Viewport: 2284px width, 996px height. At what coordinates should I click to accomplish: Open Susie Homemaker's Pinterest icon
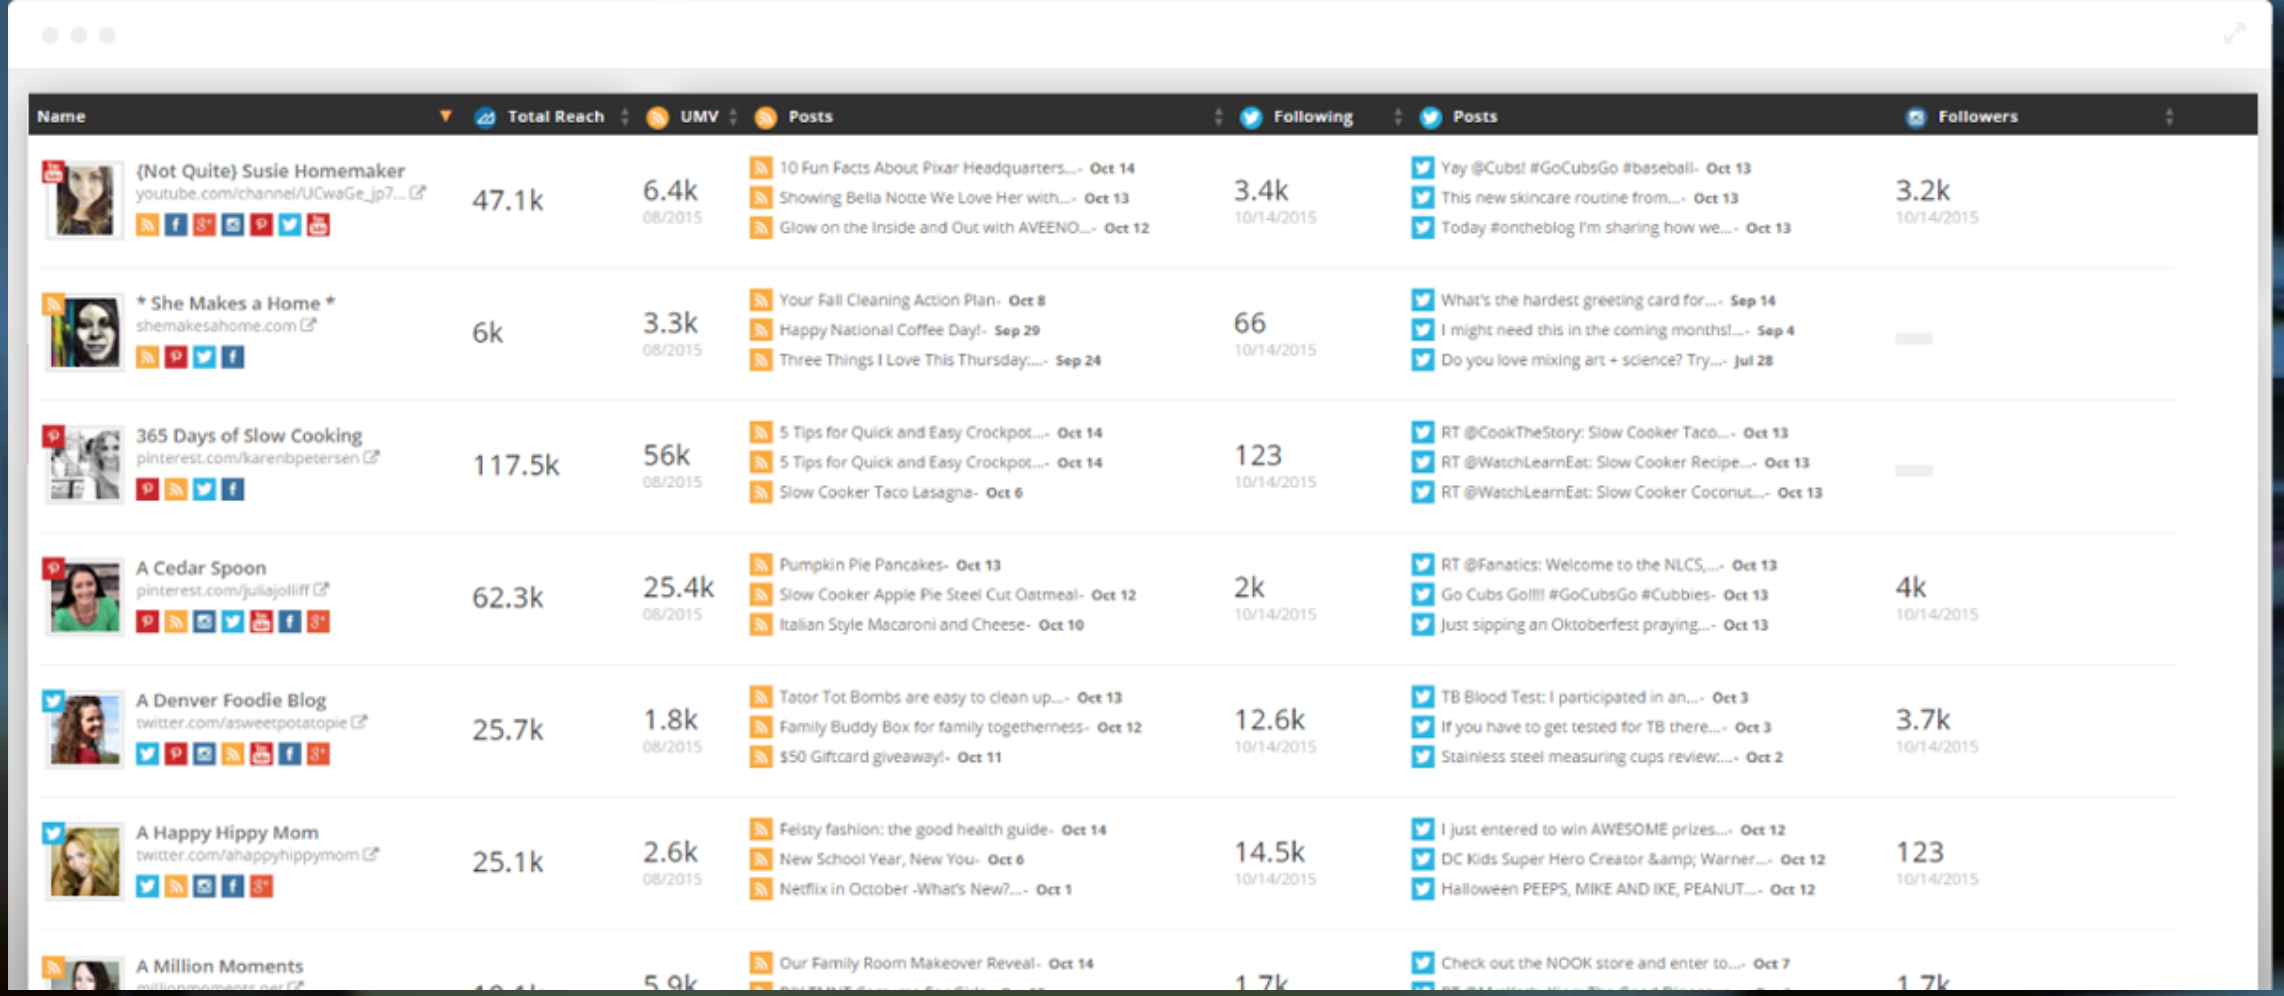click(x=261, y=225)
